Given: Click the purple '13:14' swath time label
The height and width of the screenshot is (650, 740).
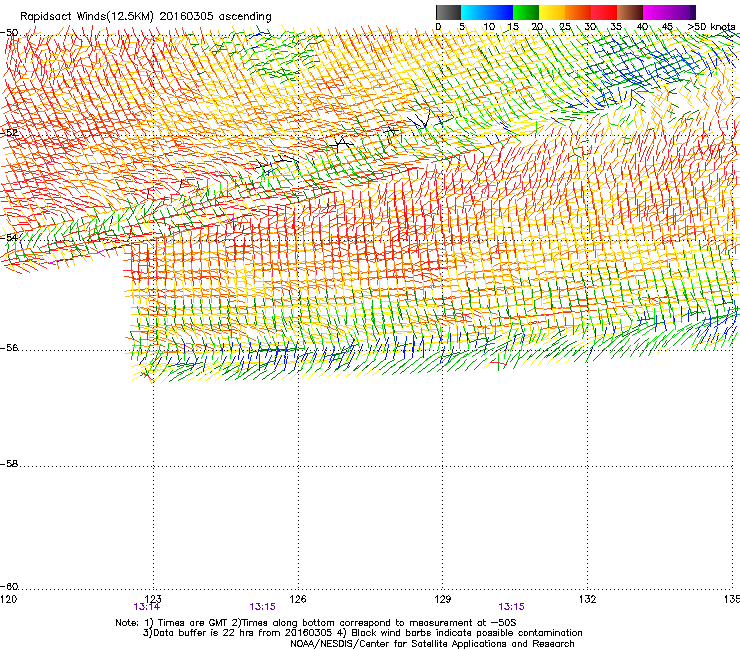Looking at the screenshot, I should click(x=147, y=607).
